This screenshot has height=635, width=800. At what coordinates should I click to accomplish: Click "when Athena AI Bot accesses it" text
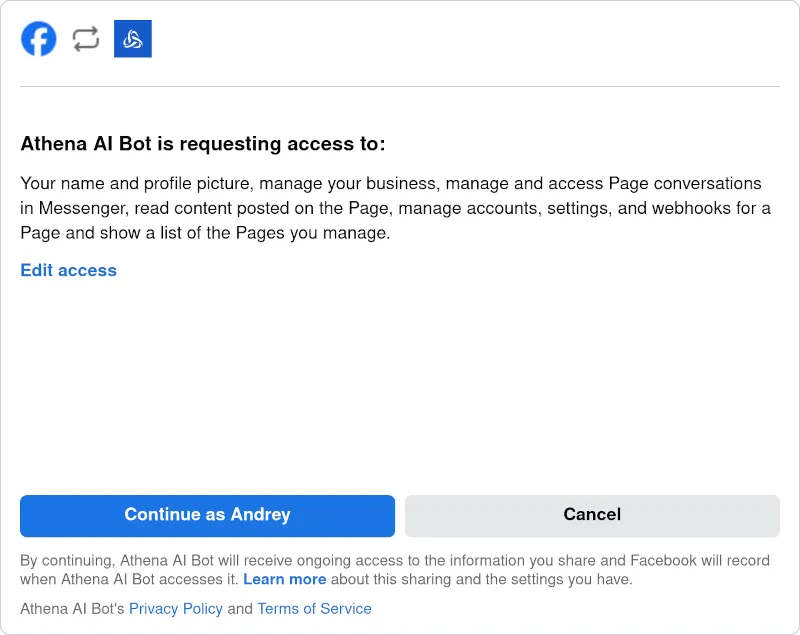click(128, 579)
